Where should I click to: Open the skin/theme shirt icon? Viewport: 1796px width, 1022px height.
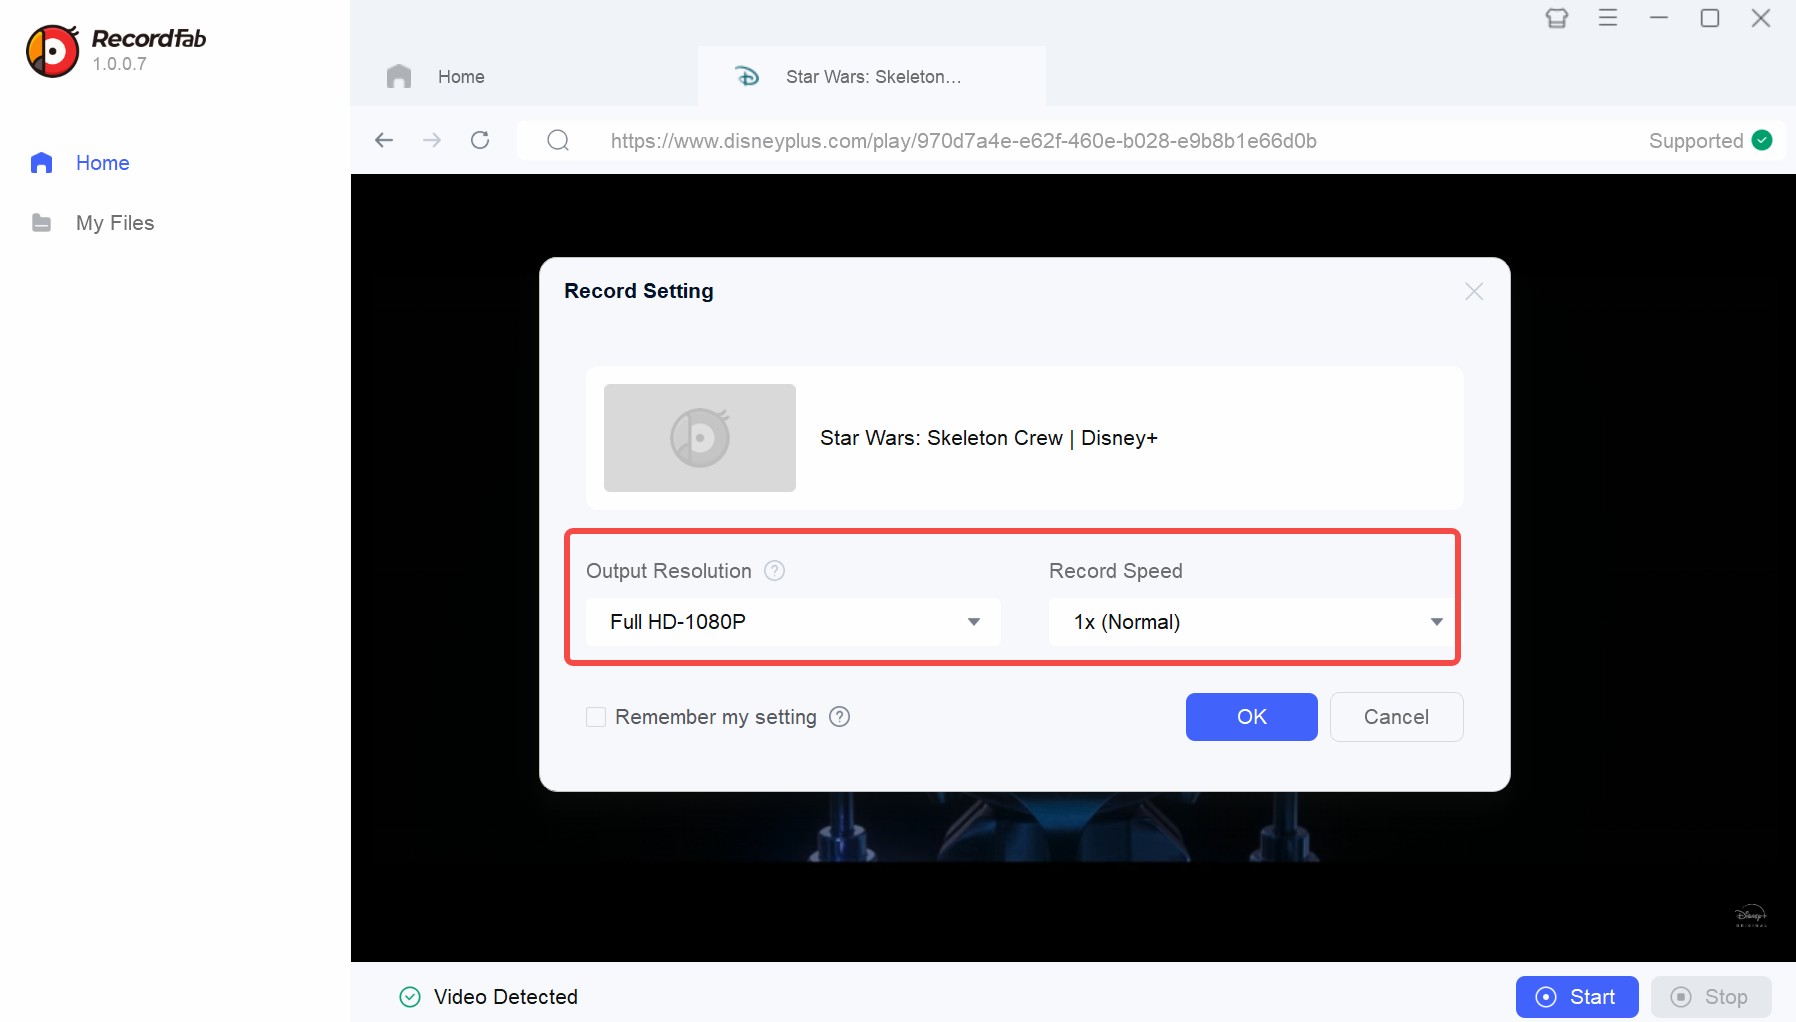(1557, 18)
